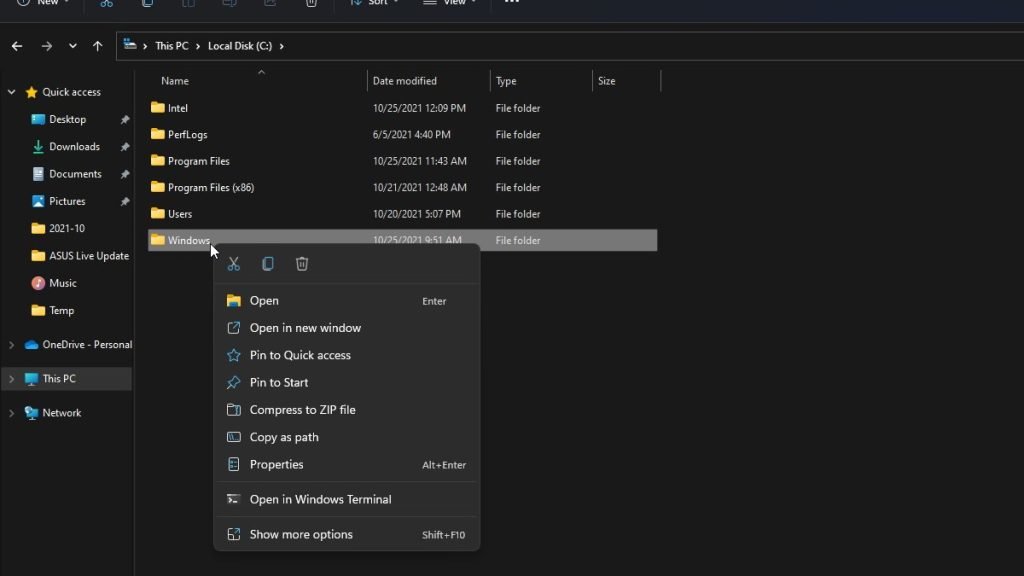
Task: Click the Network icon in the sidebar
Action: coord(31,413)
